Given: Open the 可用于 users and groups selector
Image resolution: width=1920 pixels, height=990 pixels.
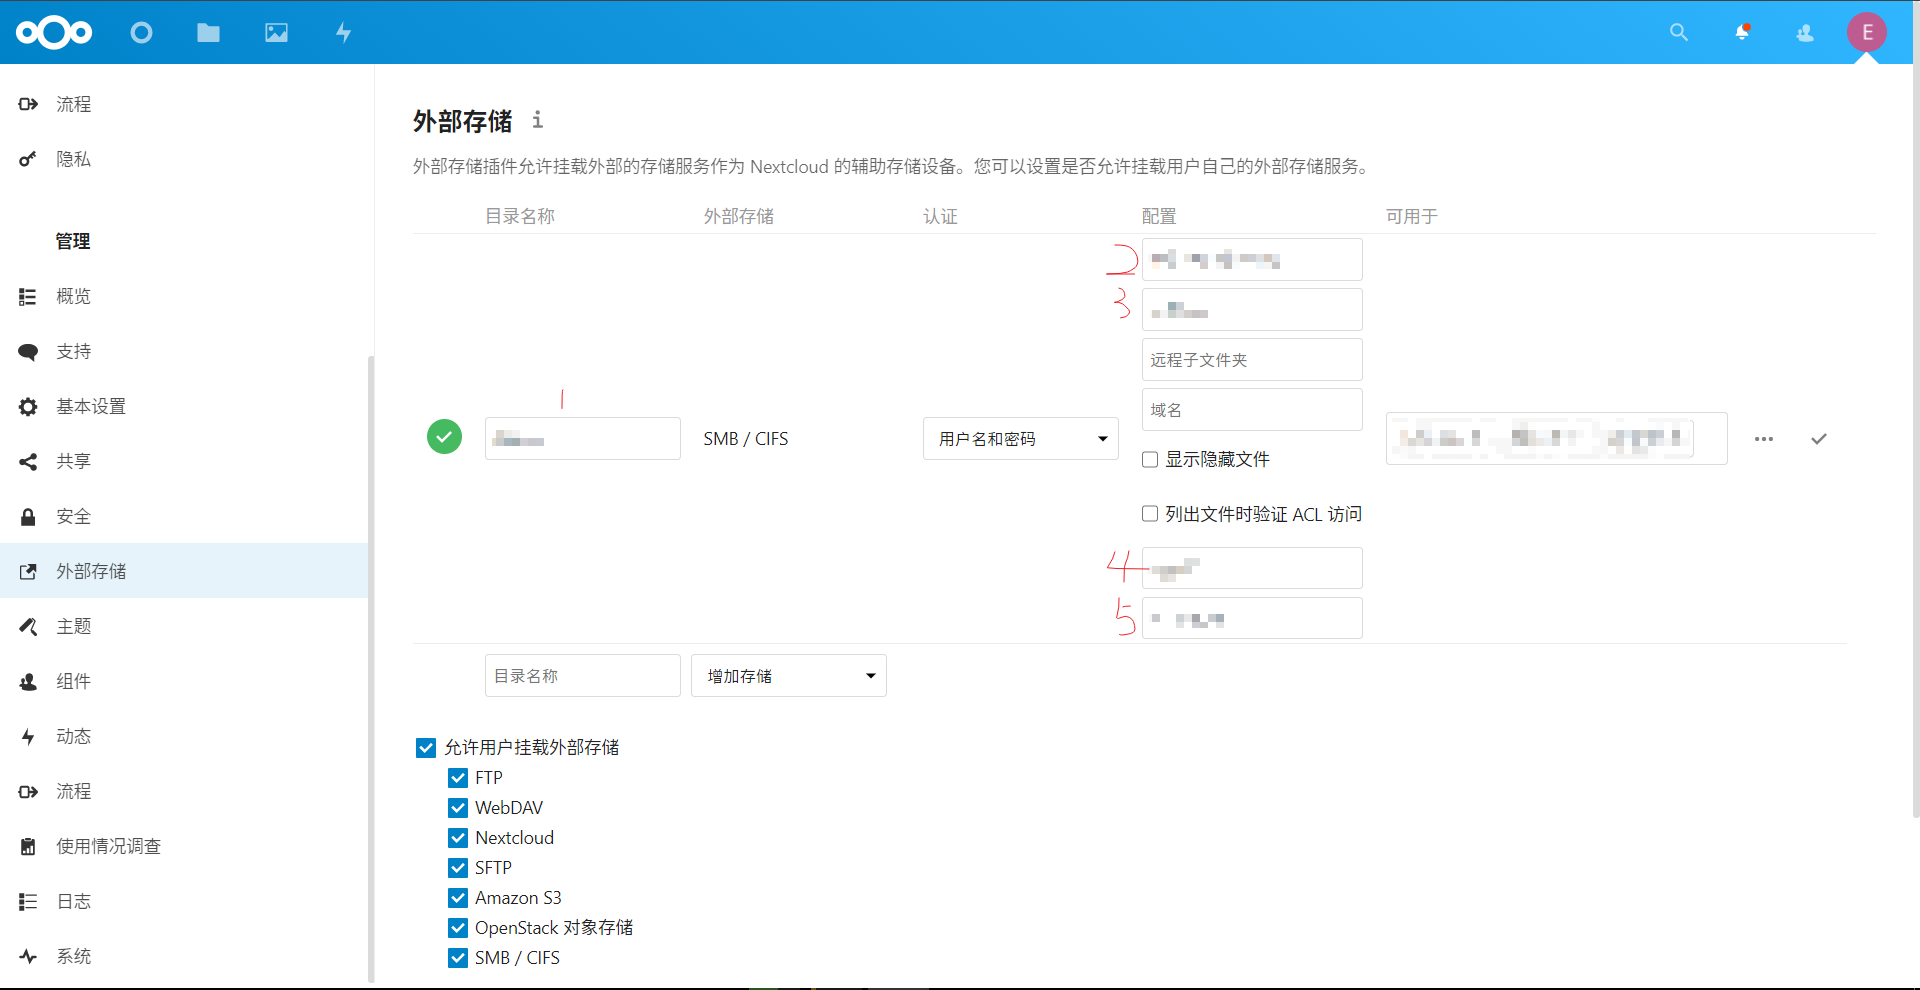Looking at the screenshot, I should pyautogui.click(x=1556, y=438).
